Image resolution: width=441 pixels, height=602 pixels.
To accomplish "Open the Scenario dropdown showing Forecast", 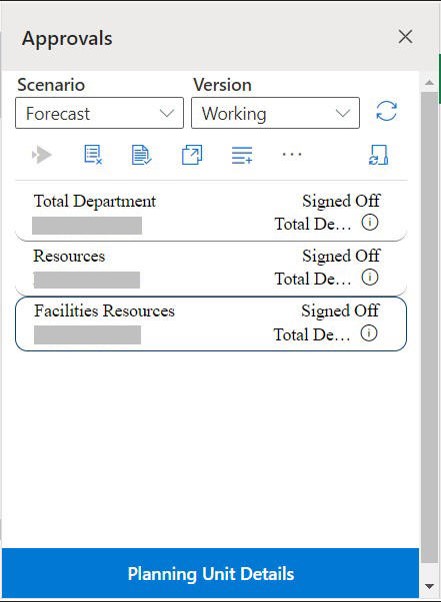I will [99, 113].
